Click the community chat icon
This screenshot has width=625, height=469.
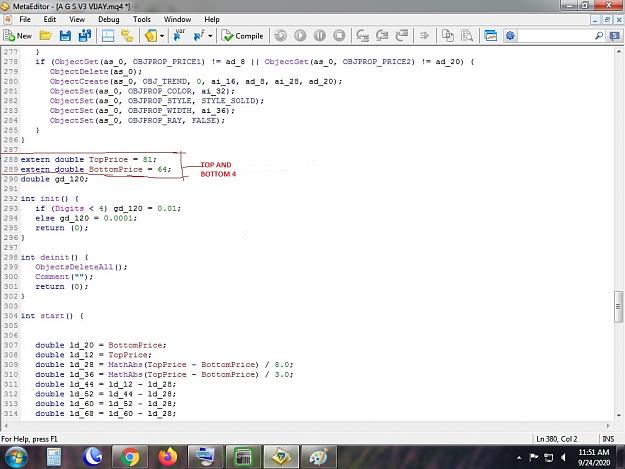(x=615, y=36)
